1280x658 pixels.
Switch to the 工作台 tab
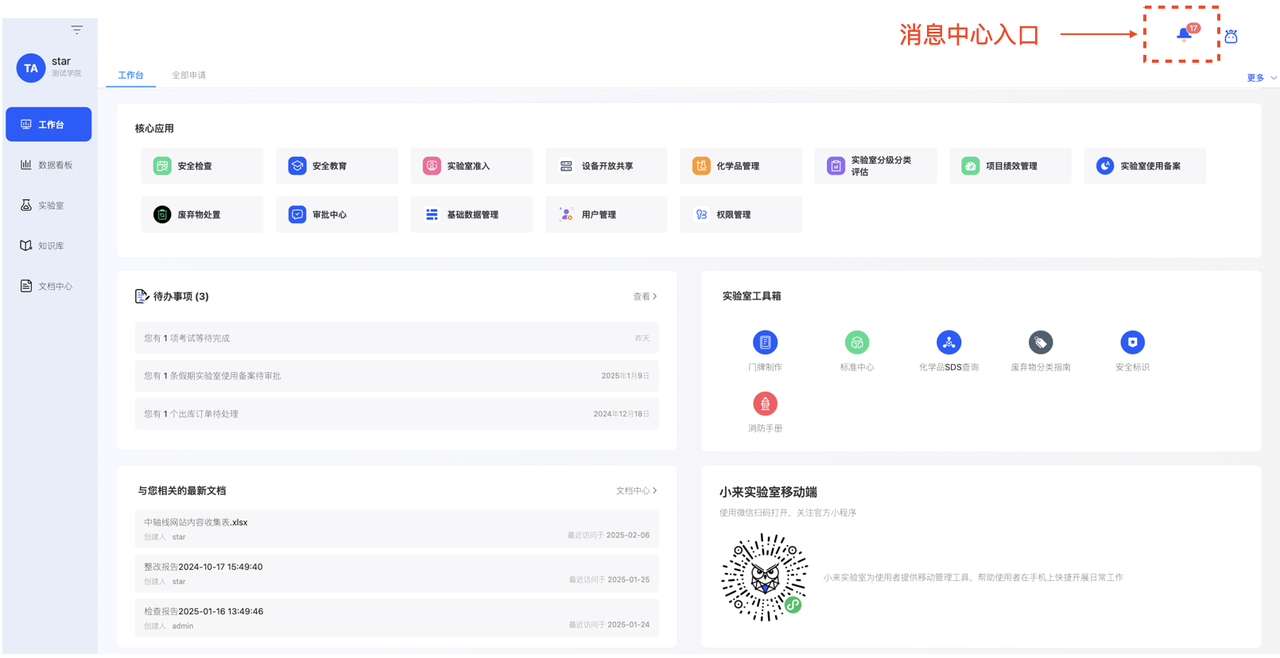(130, 75)
